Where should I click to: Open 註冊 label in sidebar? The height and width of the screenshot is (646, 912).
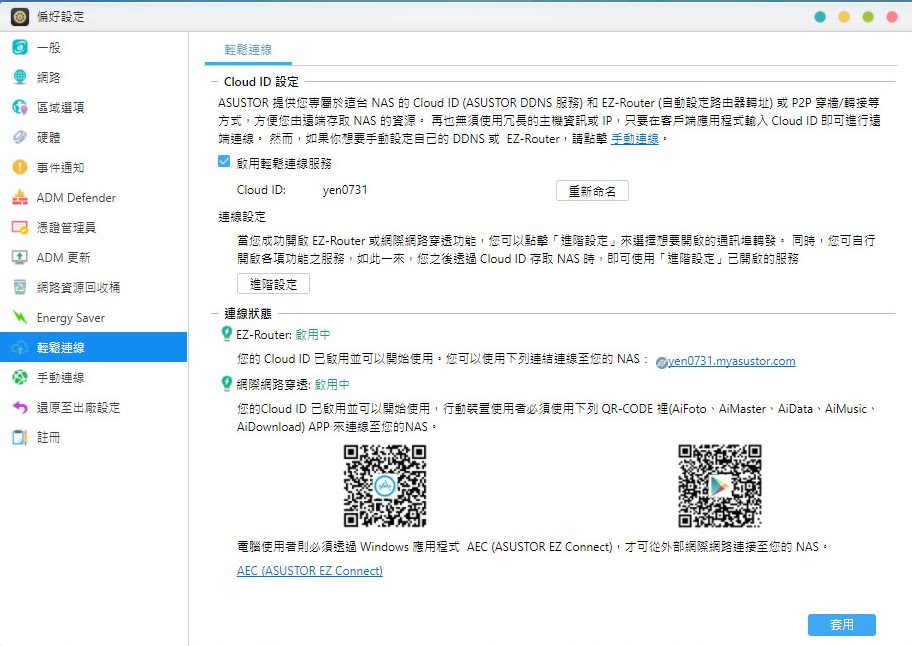(48, 437)
